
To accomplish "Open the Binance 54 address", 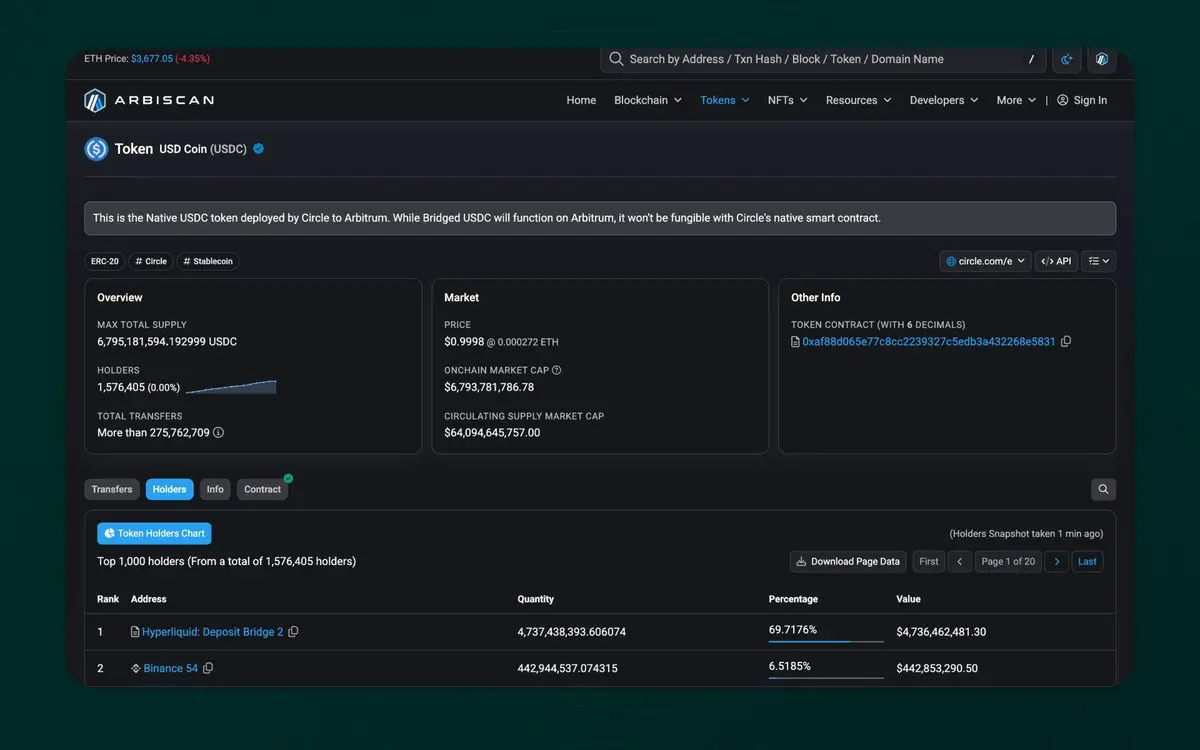I will coord(171,668).
